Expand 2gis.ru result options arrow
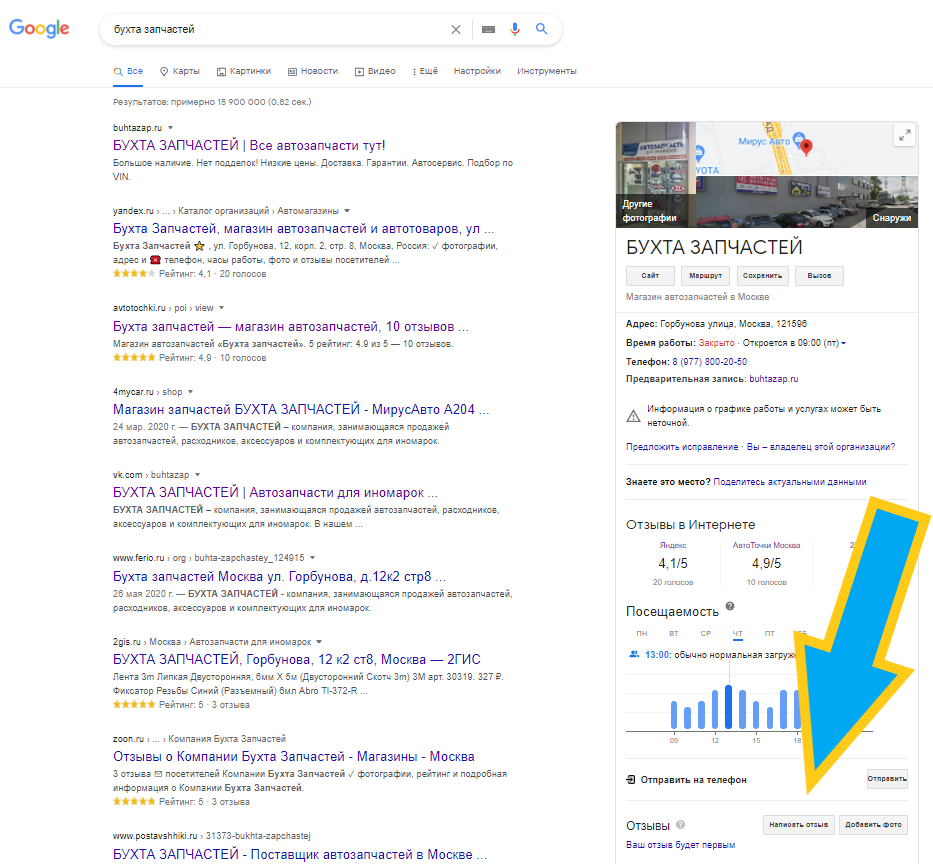 pyautogui.click(x=319, y=641)
